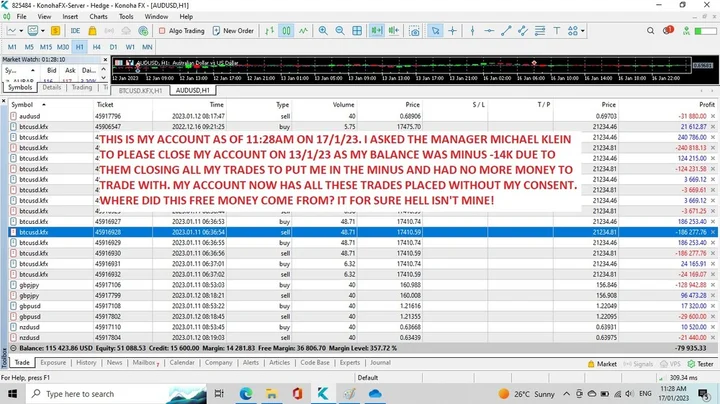Switch to the History tab

point(86,363)
